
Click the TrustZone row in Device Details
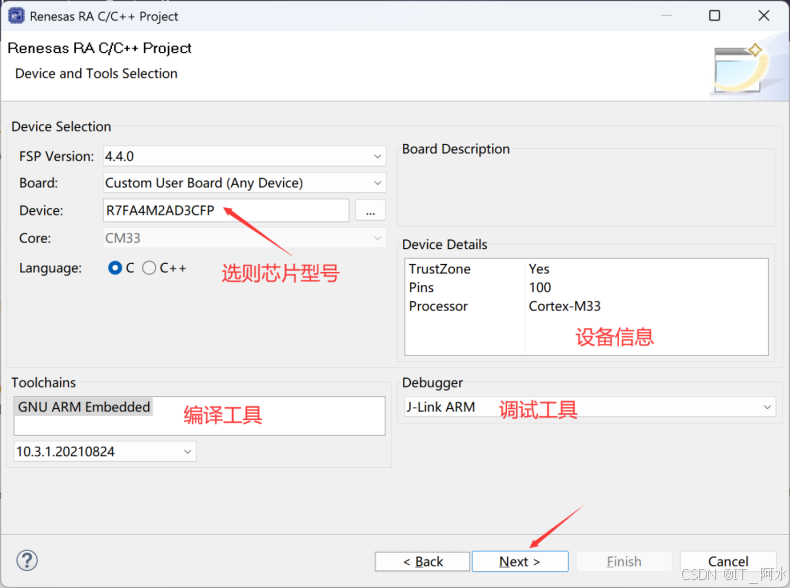coord(586,269)
